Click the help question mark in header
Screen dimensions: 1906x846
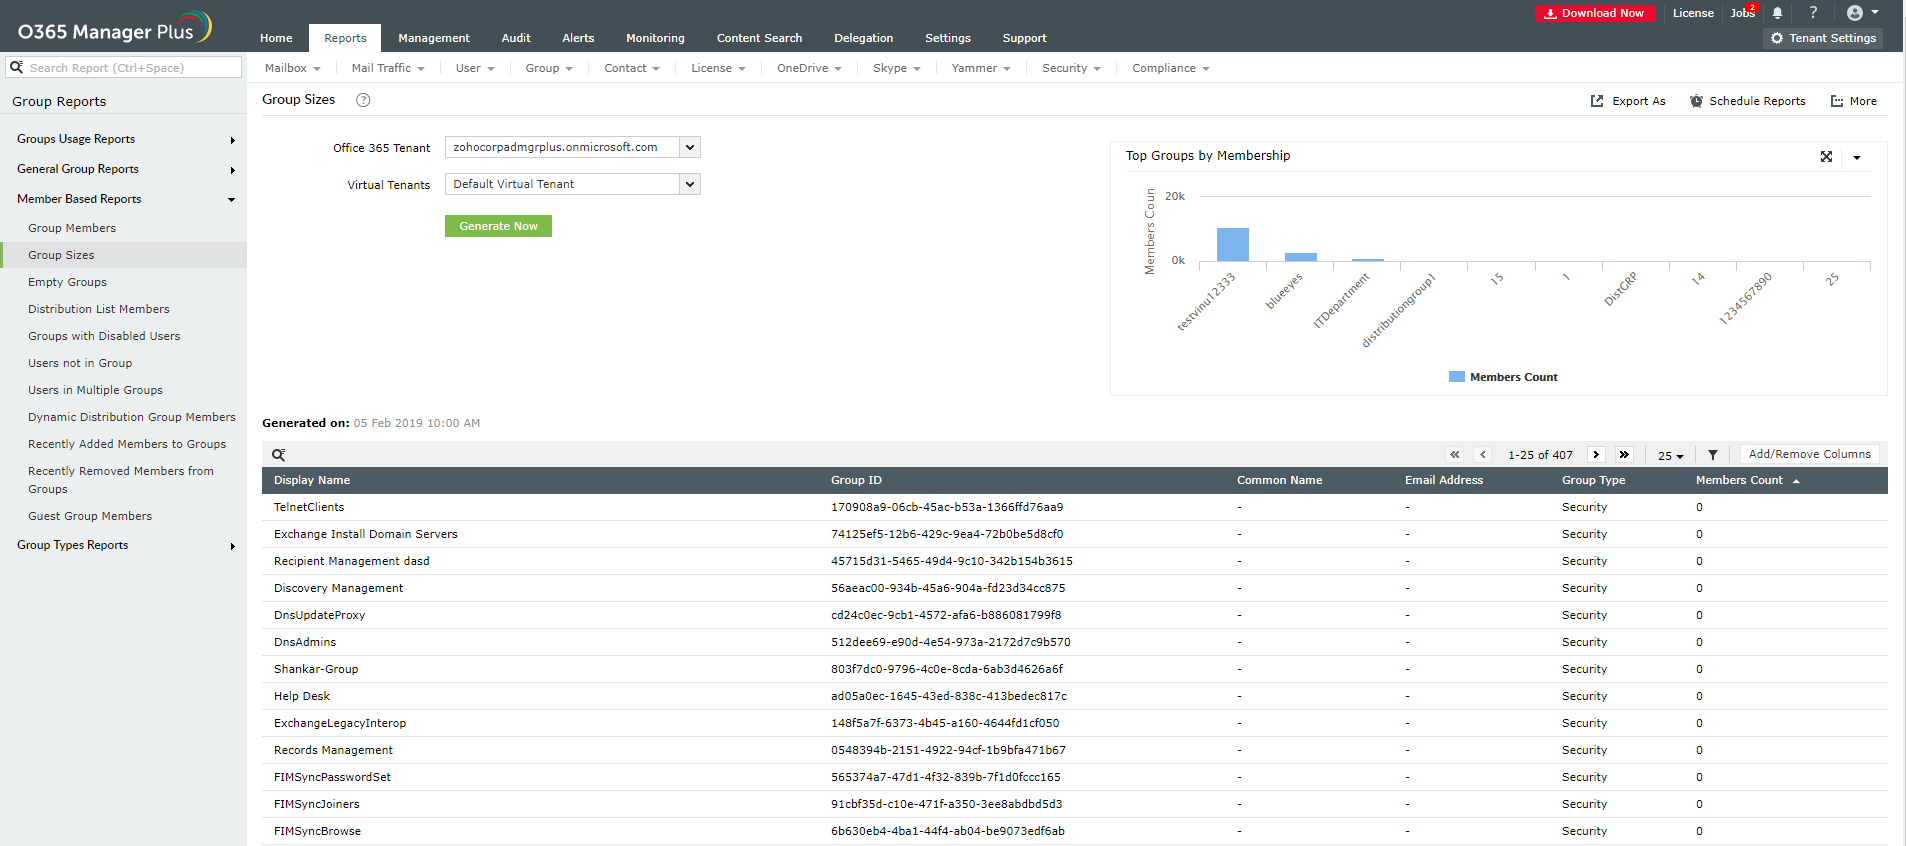pos(1813,13)
